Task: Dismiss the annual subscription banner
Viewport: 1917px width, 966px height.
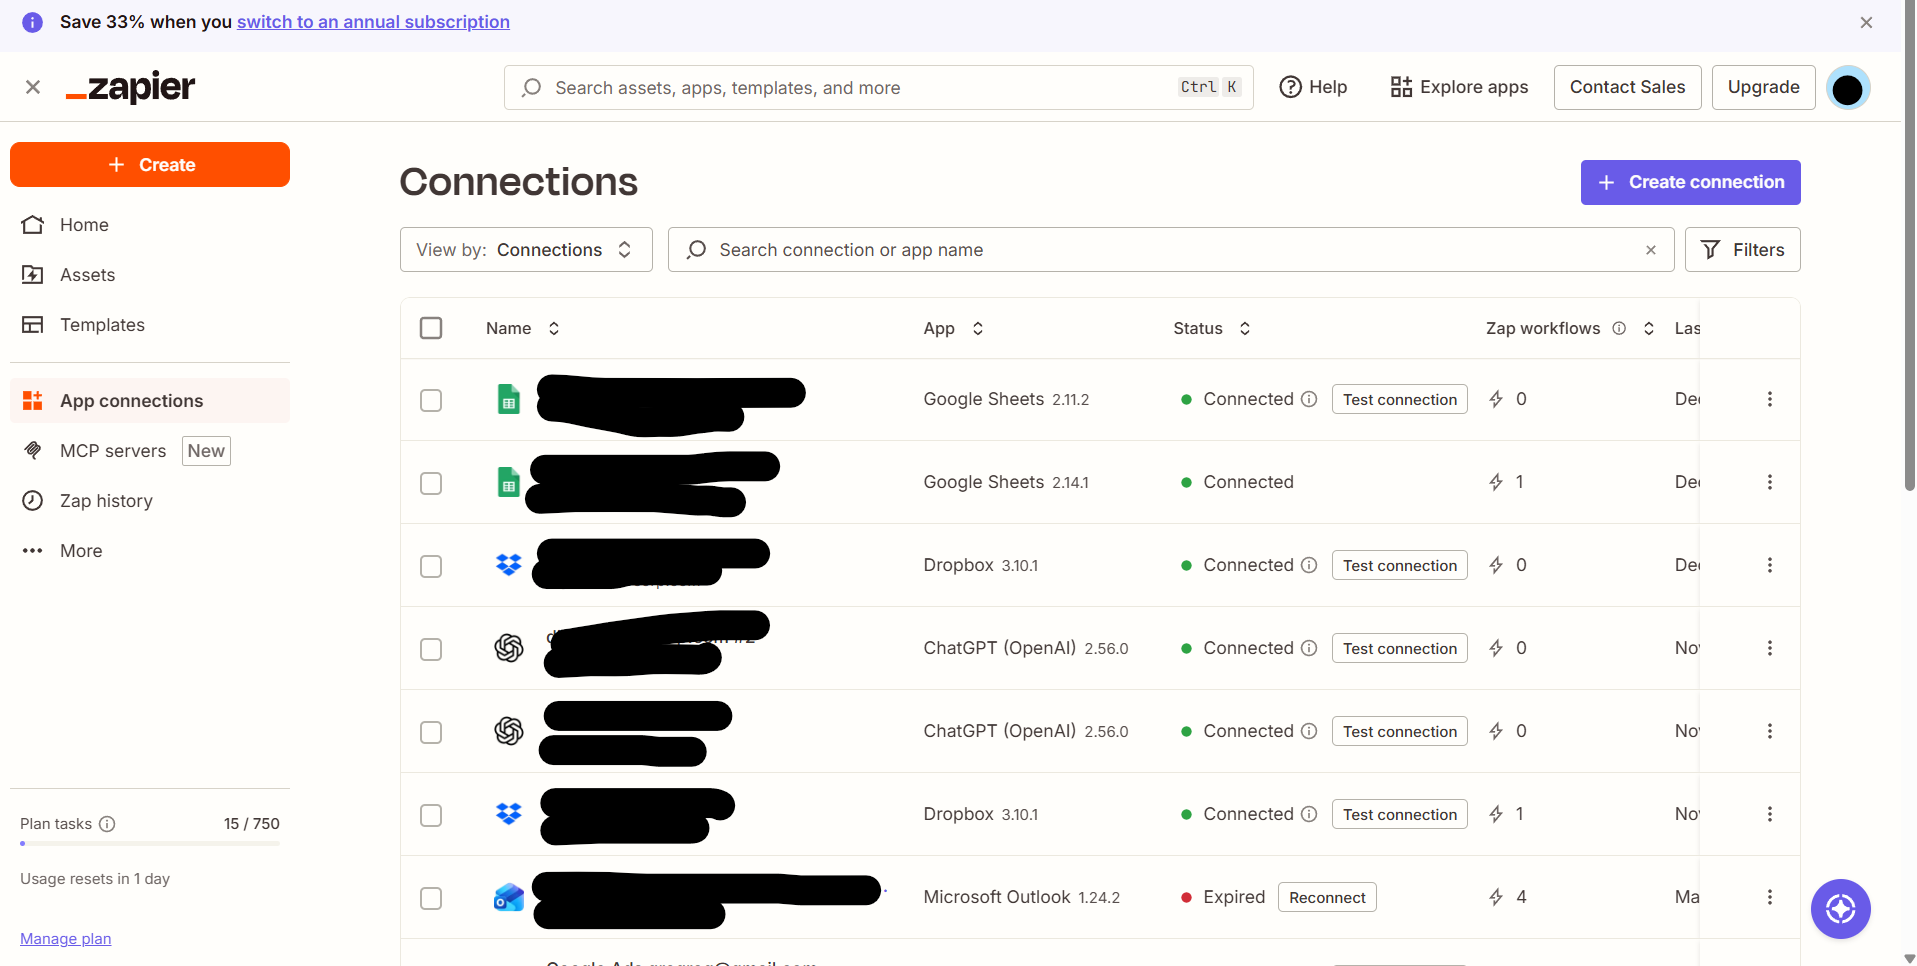Action: tap(1866, 22)
